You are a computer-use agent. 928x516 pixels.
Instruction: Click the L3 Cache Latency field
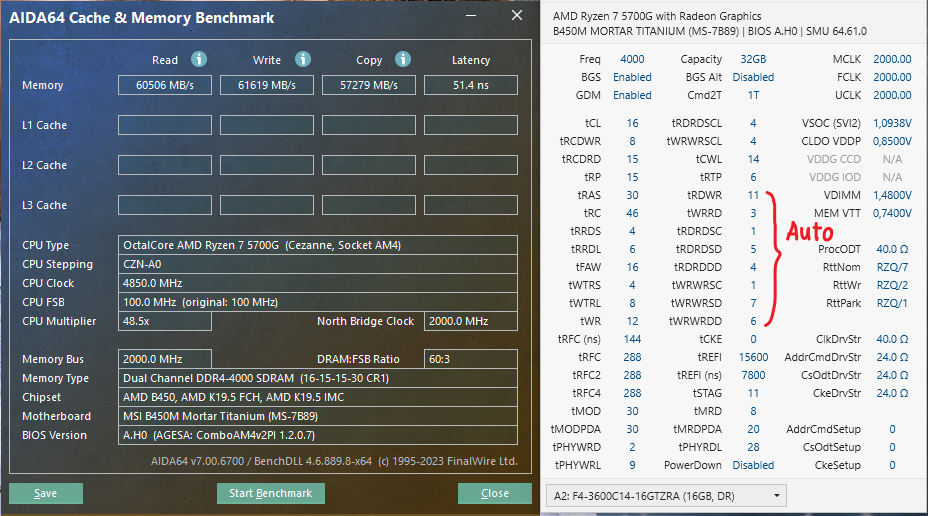pyautogui.click(x=471, y=205)
